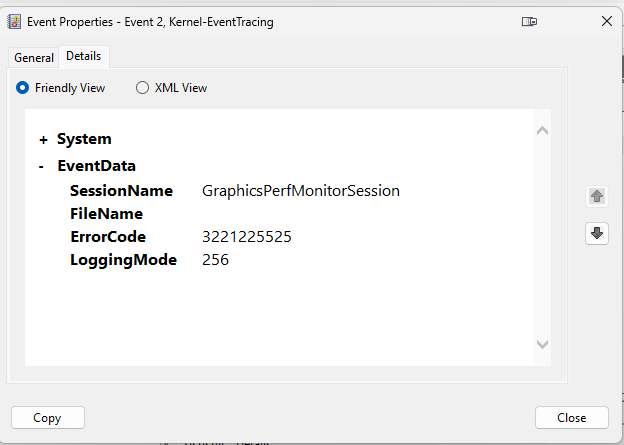Click the scroll down chevron in details pane
This screenshot has height=445, width=624.
click(542, 344)
